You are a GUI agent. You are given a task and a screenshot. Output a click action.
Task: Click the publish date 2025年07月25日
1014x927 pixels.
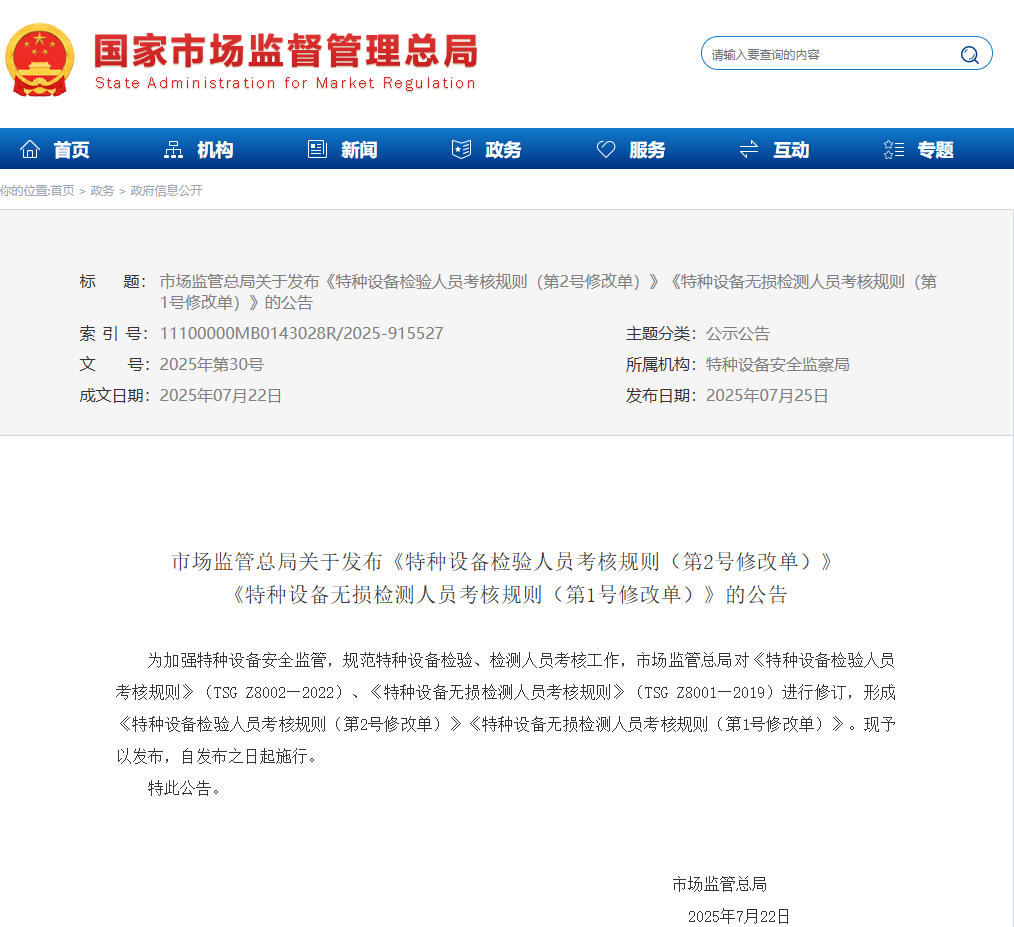(x=767, y=396)
